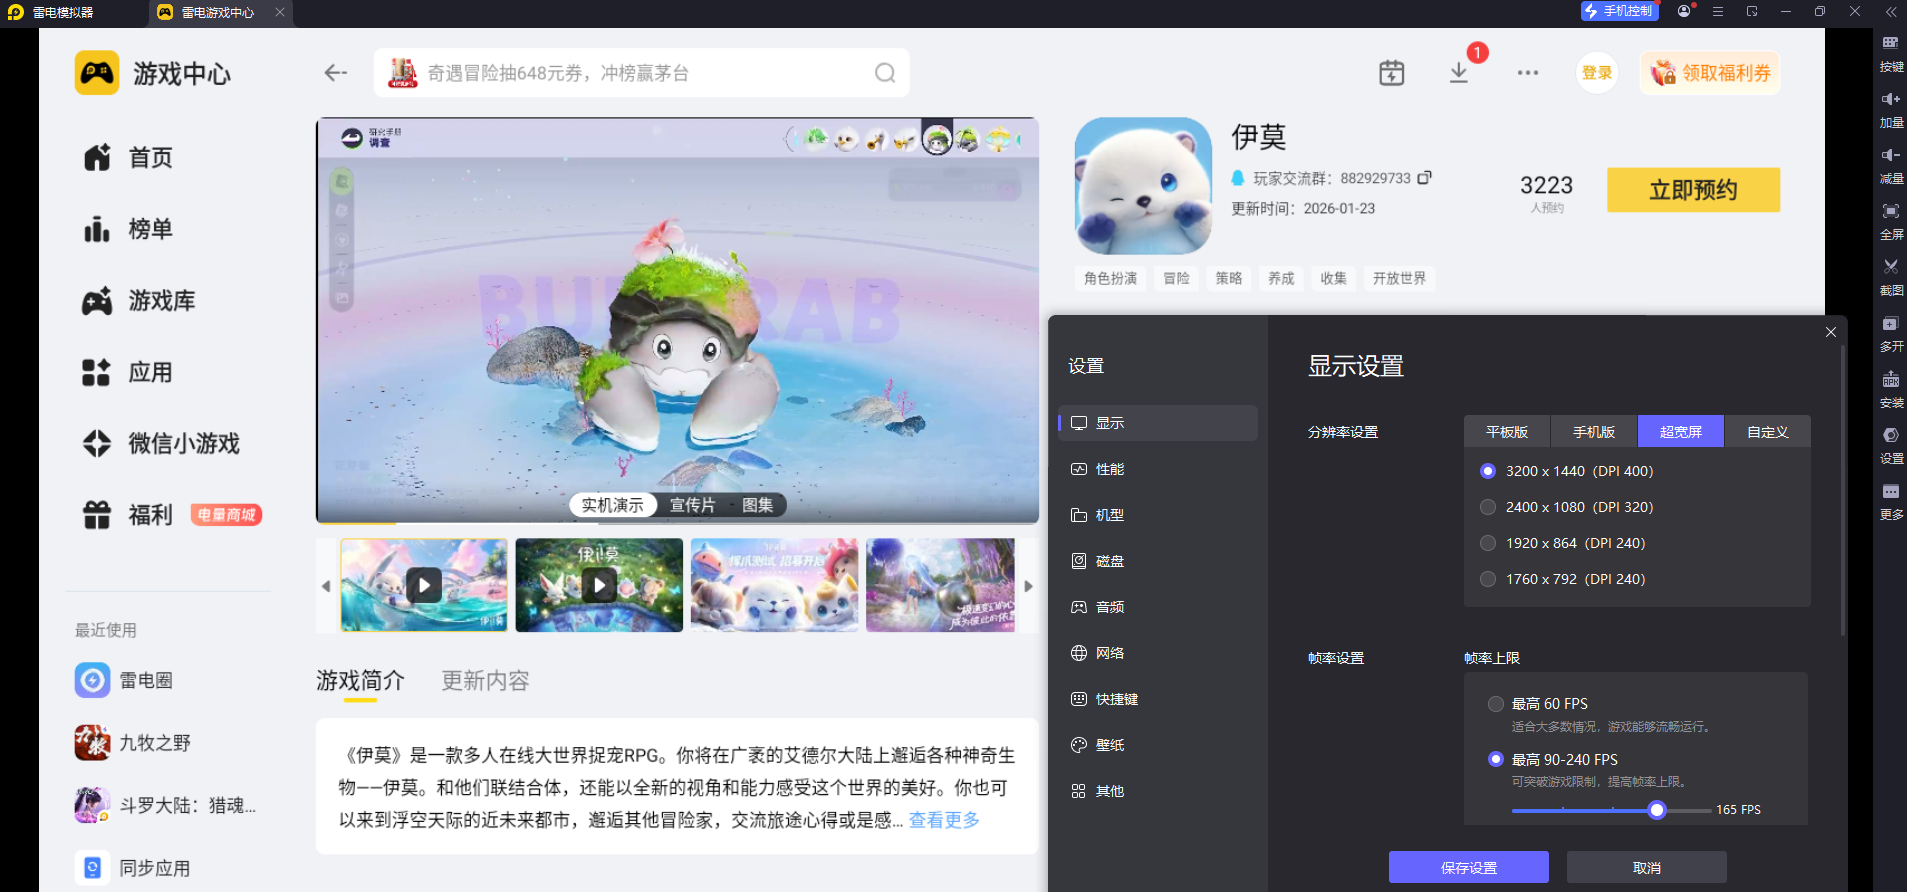Viewport: 1907px width, 892px height.
Task: Open the 应用 apps section
Action: point(129,372)
